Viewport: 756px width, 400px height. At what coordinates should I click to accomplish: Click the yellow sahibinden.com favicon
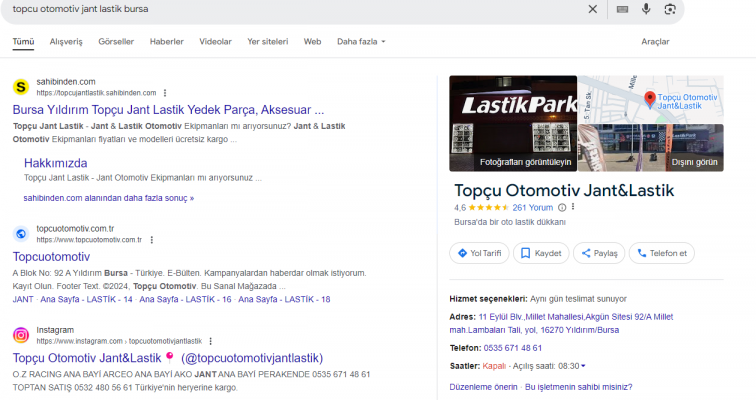click(21, 87)
